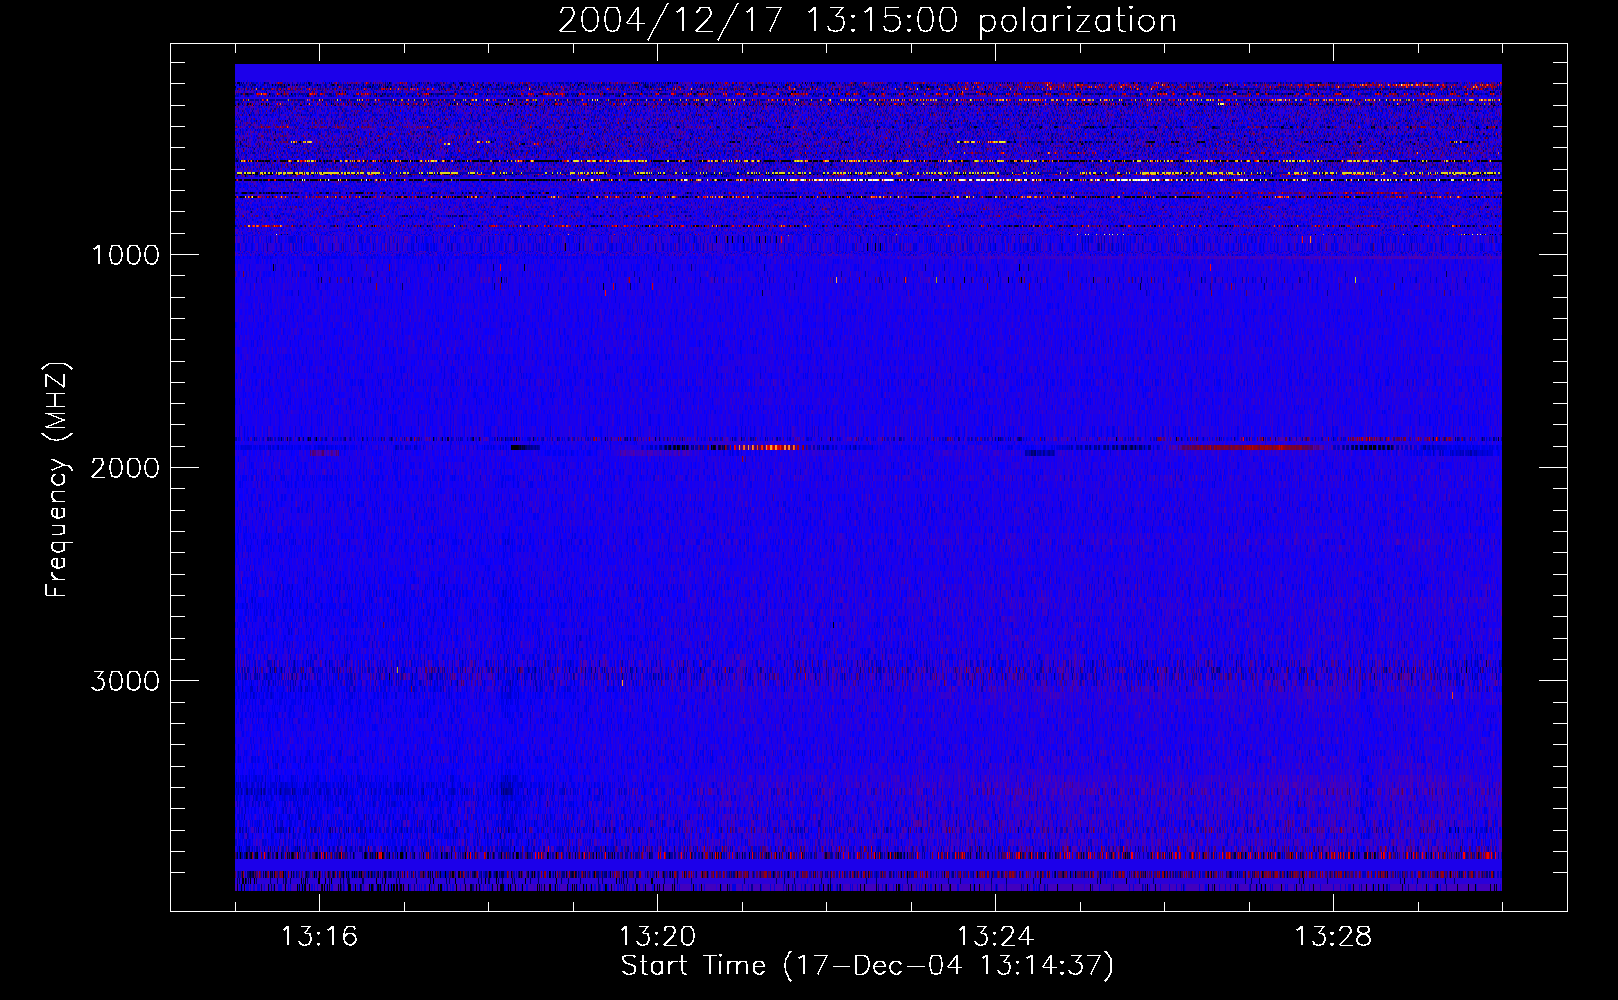Viewport: 1618px width, 1000px height.
Task: Click the plot title '2004/12/17 13:15:00 polarization'
Action: point(867,20)
